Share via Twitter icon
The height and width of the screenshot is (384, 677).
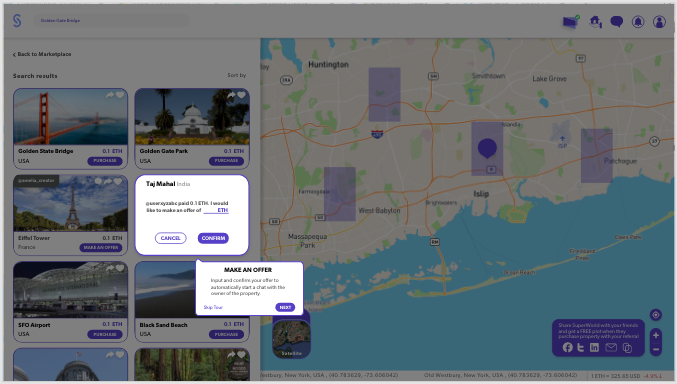point(581,348)
